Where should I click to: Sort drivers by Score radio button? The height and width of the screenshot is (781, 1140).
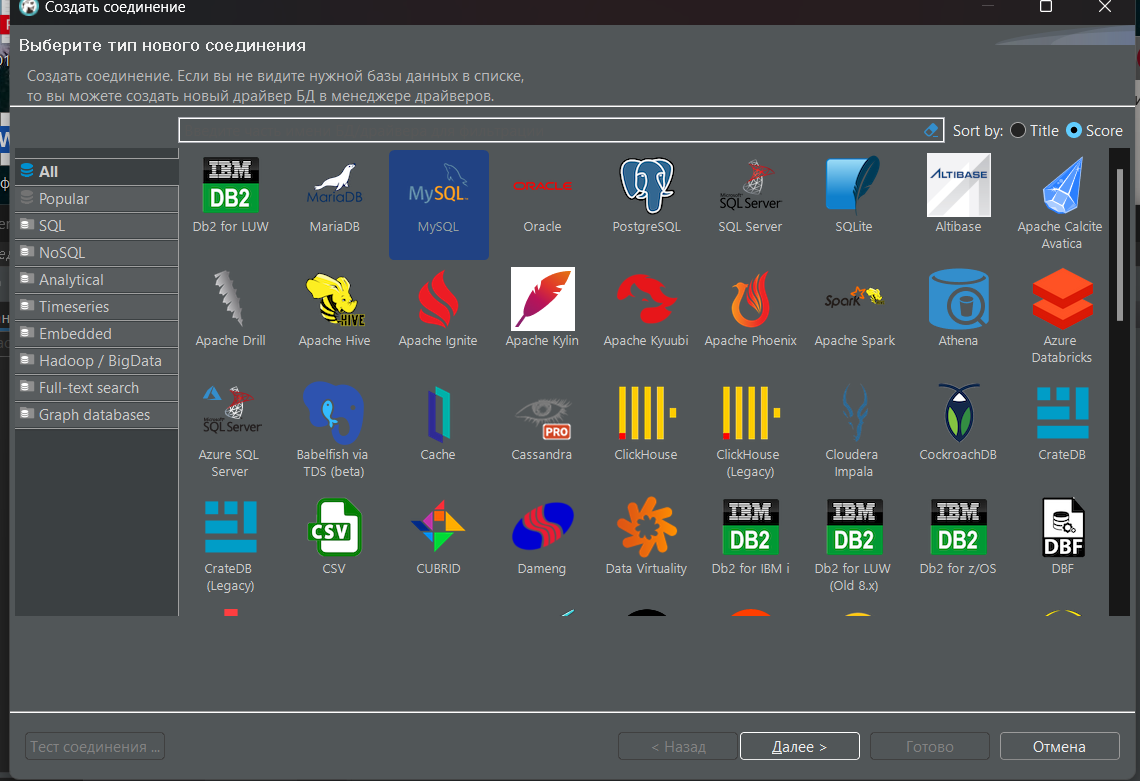pyautogui.click(x=1074, y=130)
